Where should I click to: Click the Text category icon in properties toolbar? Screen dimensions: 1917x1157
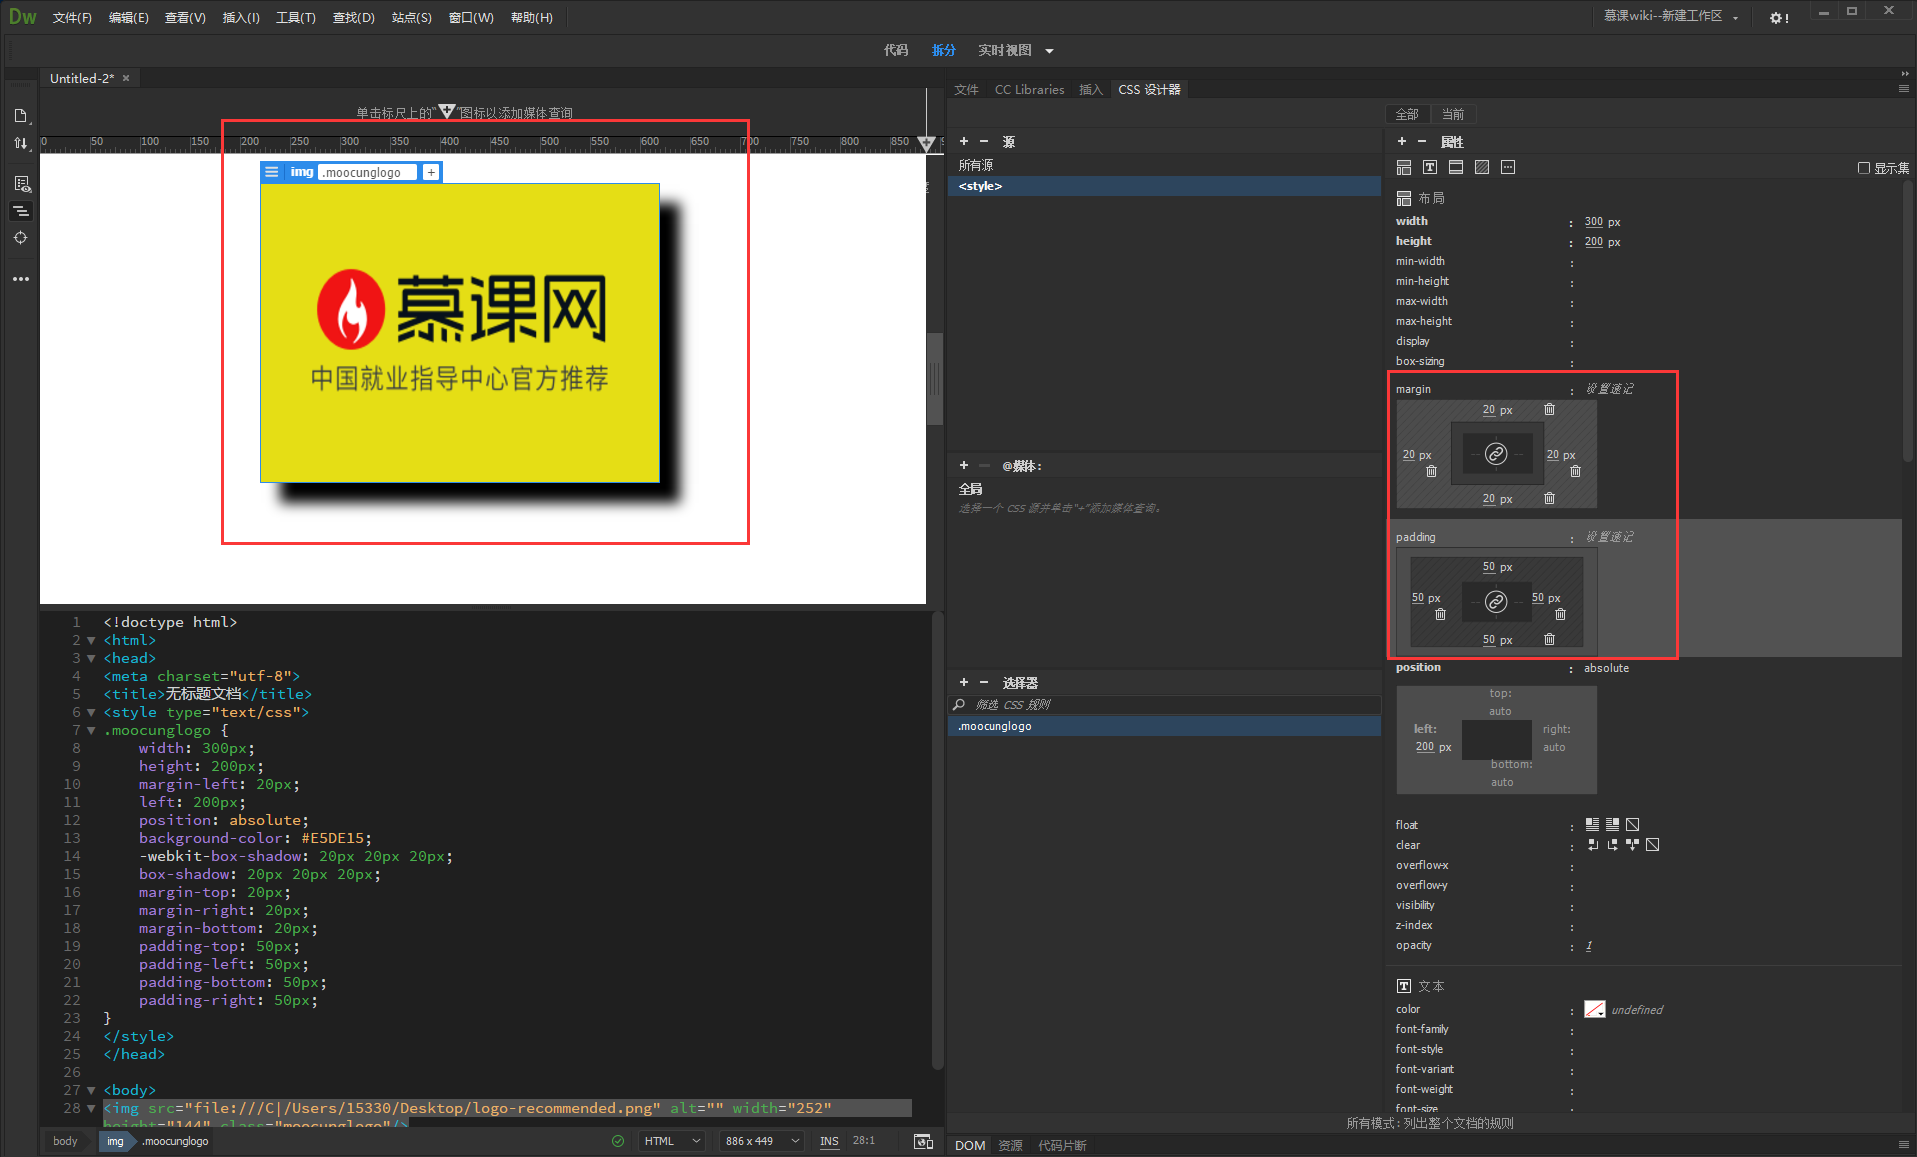[1430, 167]
